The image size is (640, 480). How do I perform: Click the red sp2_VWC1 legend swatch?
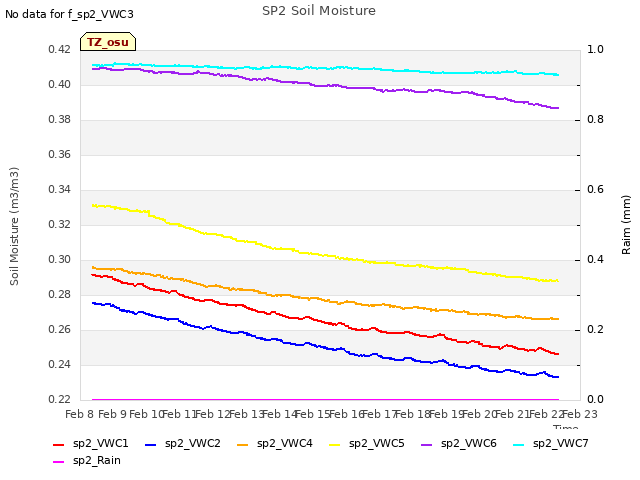[59, 444]
